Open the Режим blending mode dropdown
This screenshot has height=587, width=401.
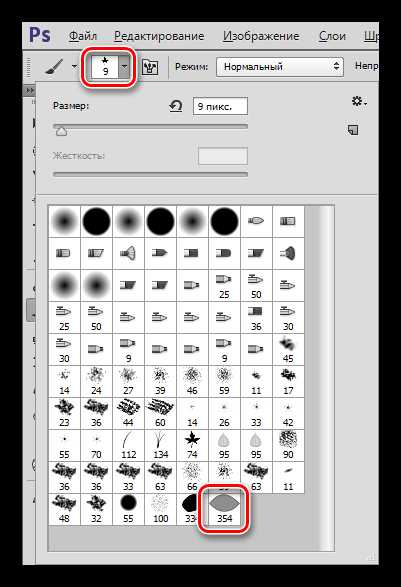coord(280,67)
